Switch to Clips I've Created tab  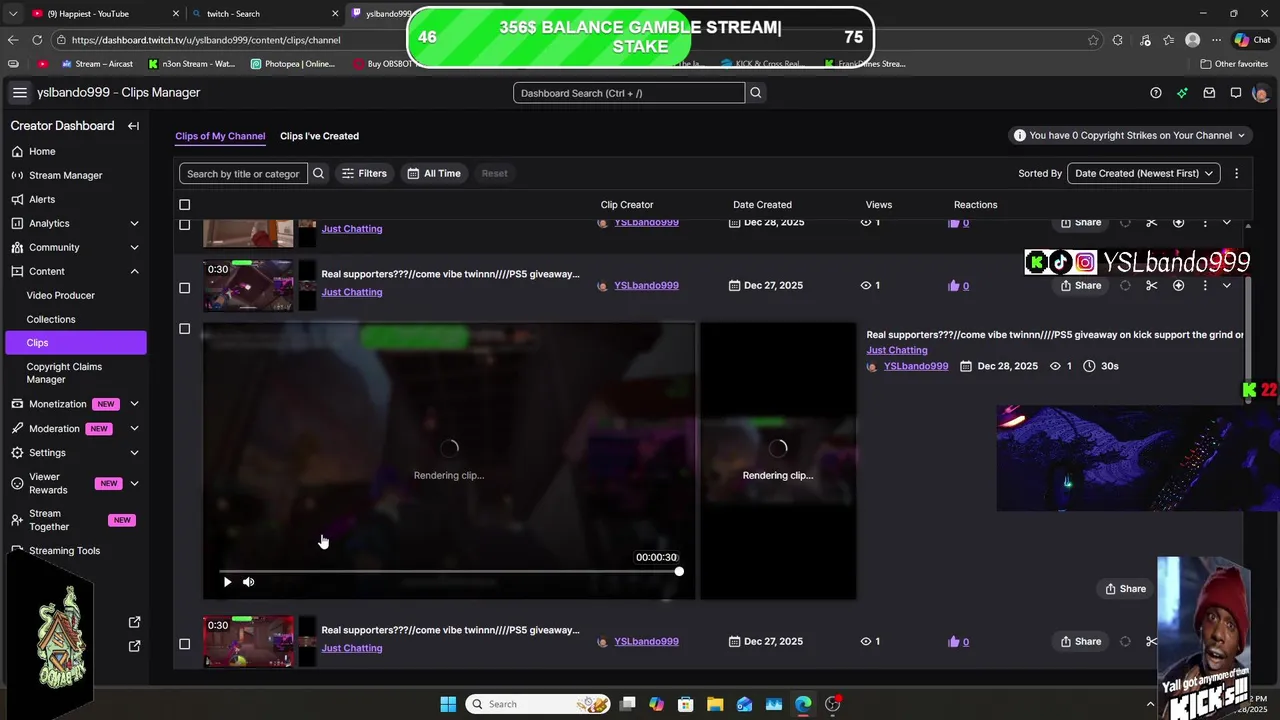[x=319, y=136]
